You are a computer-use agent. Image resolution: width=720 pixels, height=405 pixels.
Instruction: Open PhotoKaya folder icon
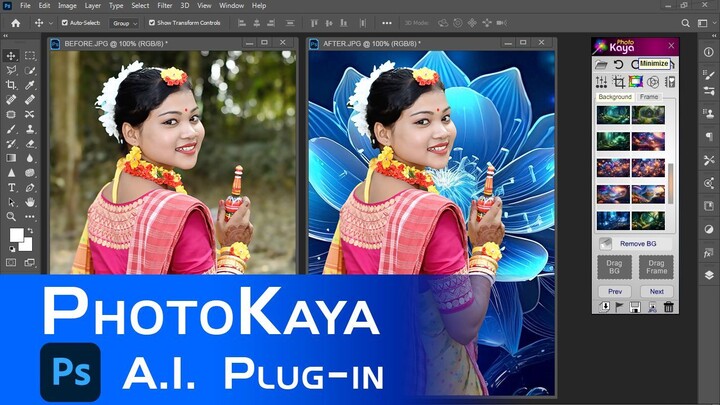(601, 65)
